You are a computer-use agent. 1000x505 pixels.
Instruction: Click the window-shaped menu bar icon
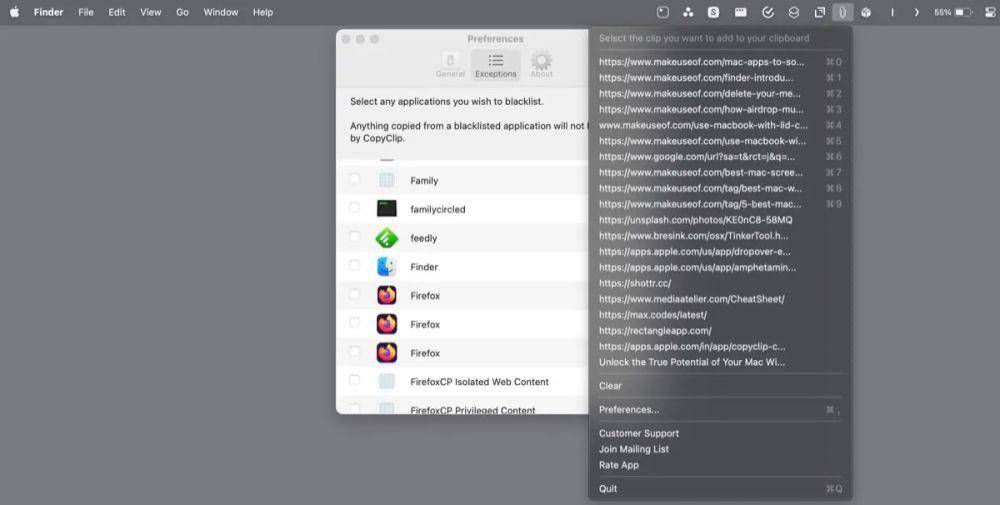pyautogui.click(x=740, y=12)
